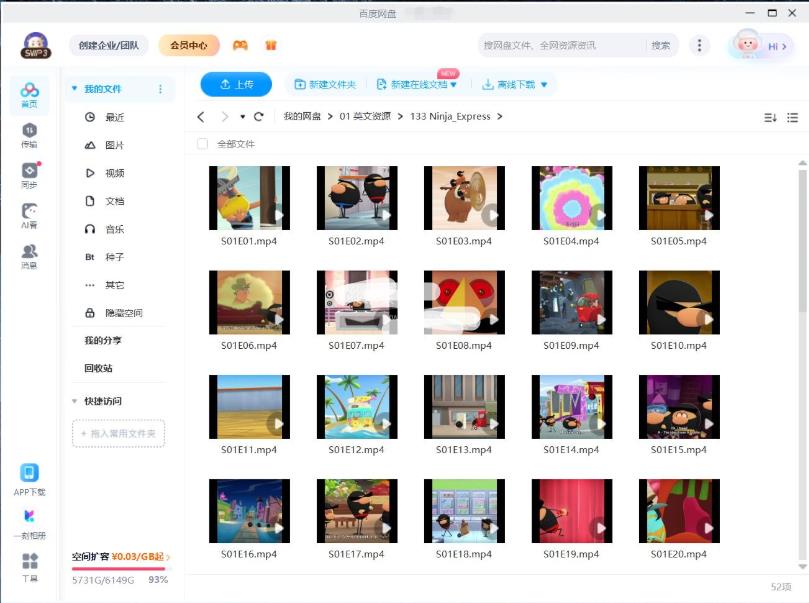This screenshot has height=603, width=809.
Task: Open the Transfer (传输) sidebar icon
Action: click(29, 135)
